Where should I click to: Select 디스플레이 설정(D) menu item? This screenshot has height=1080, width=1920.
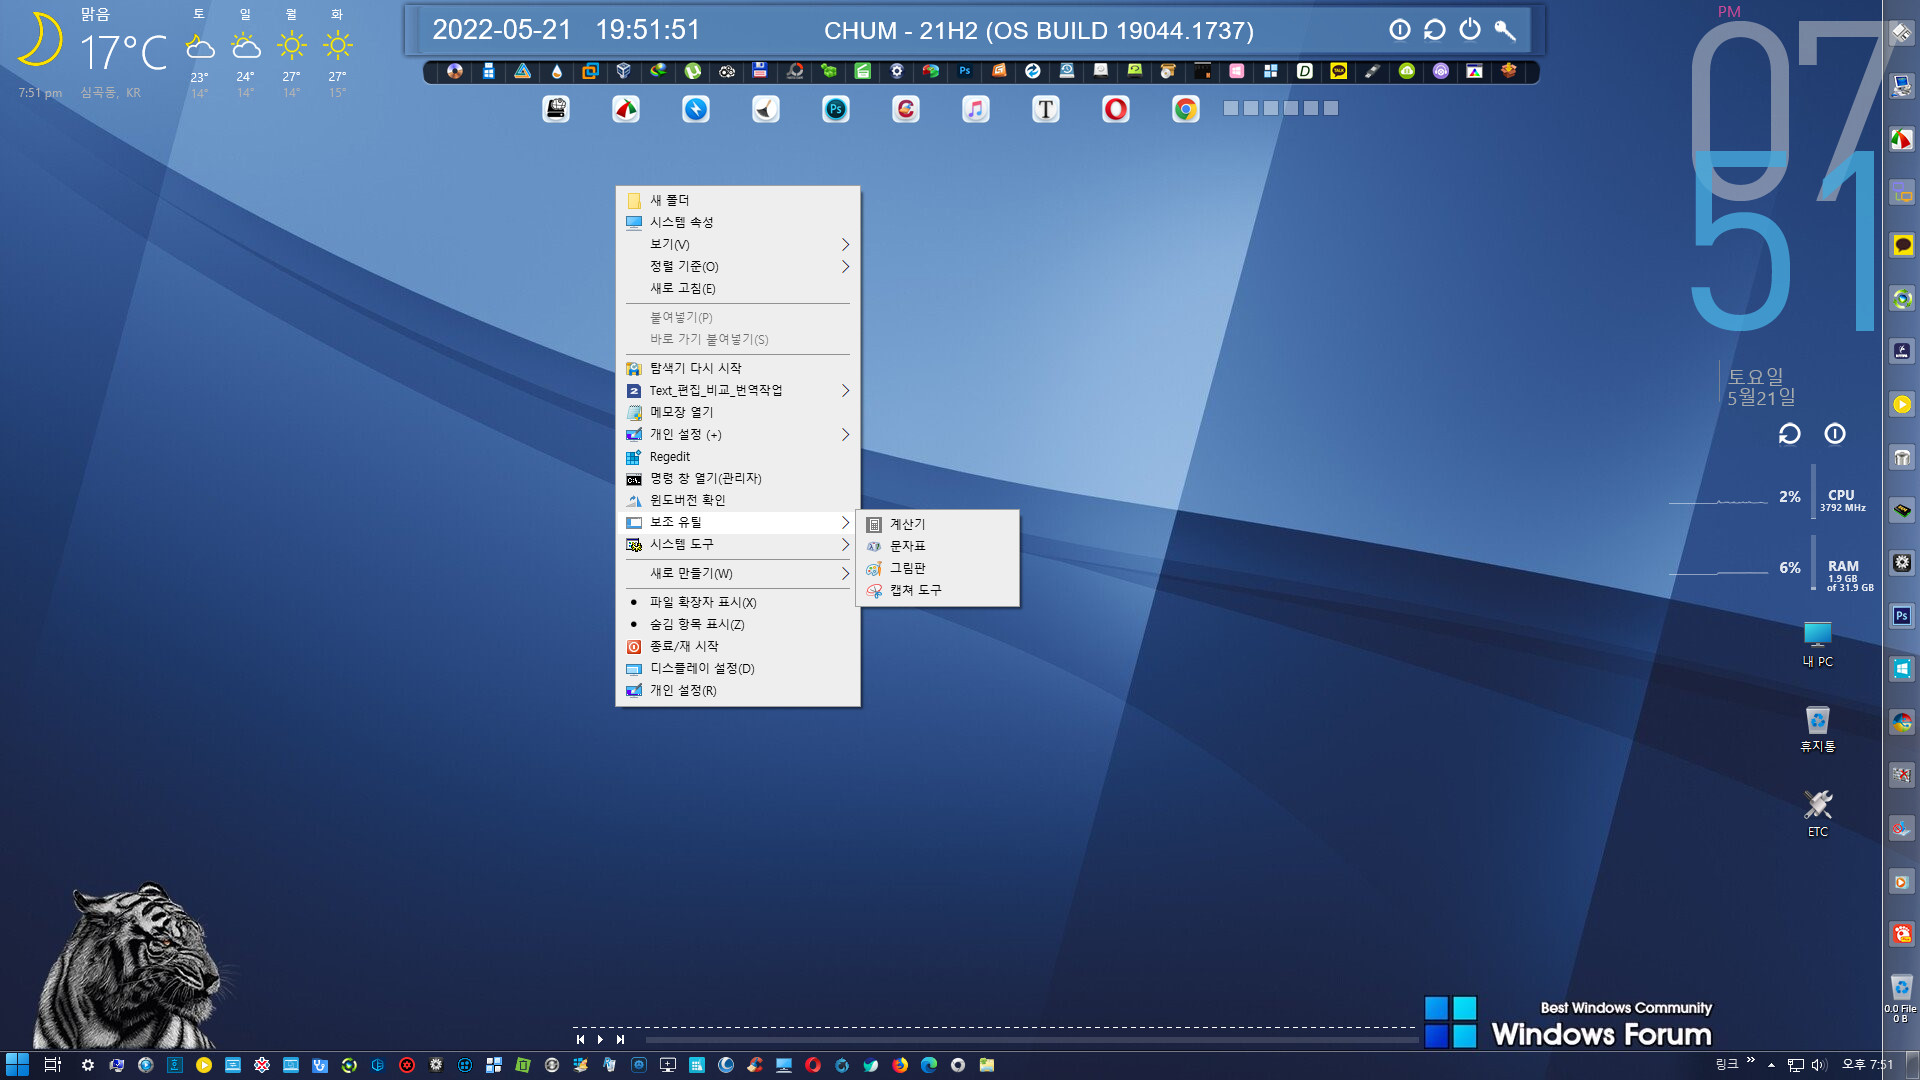coord(738,668)
